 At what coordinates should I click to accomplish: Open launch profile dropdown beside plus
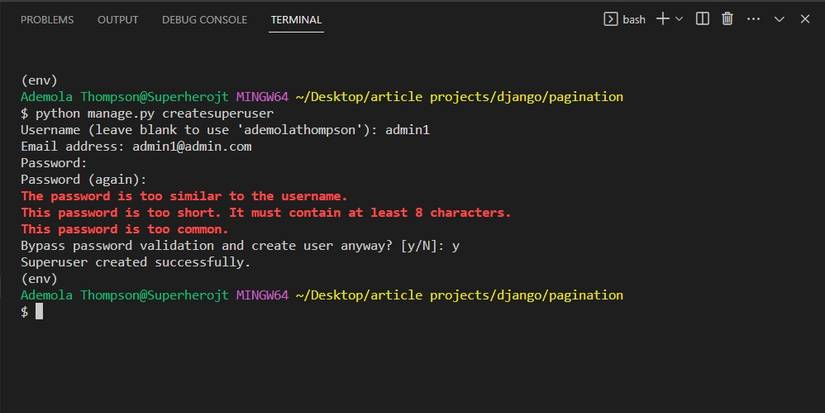(x=679, y=19)
